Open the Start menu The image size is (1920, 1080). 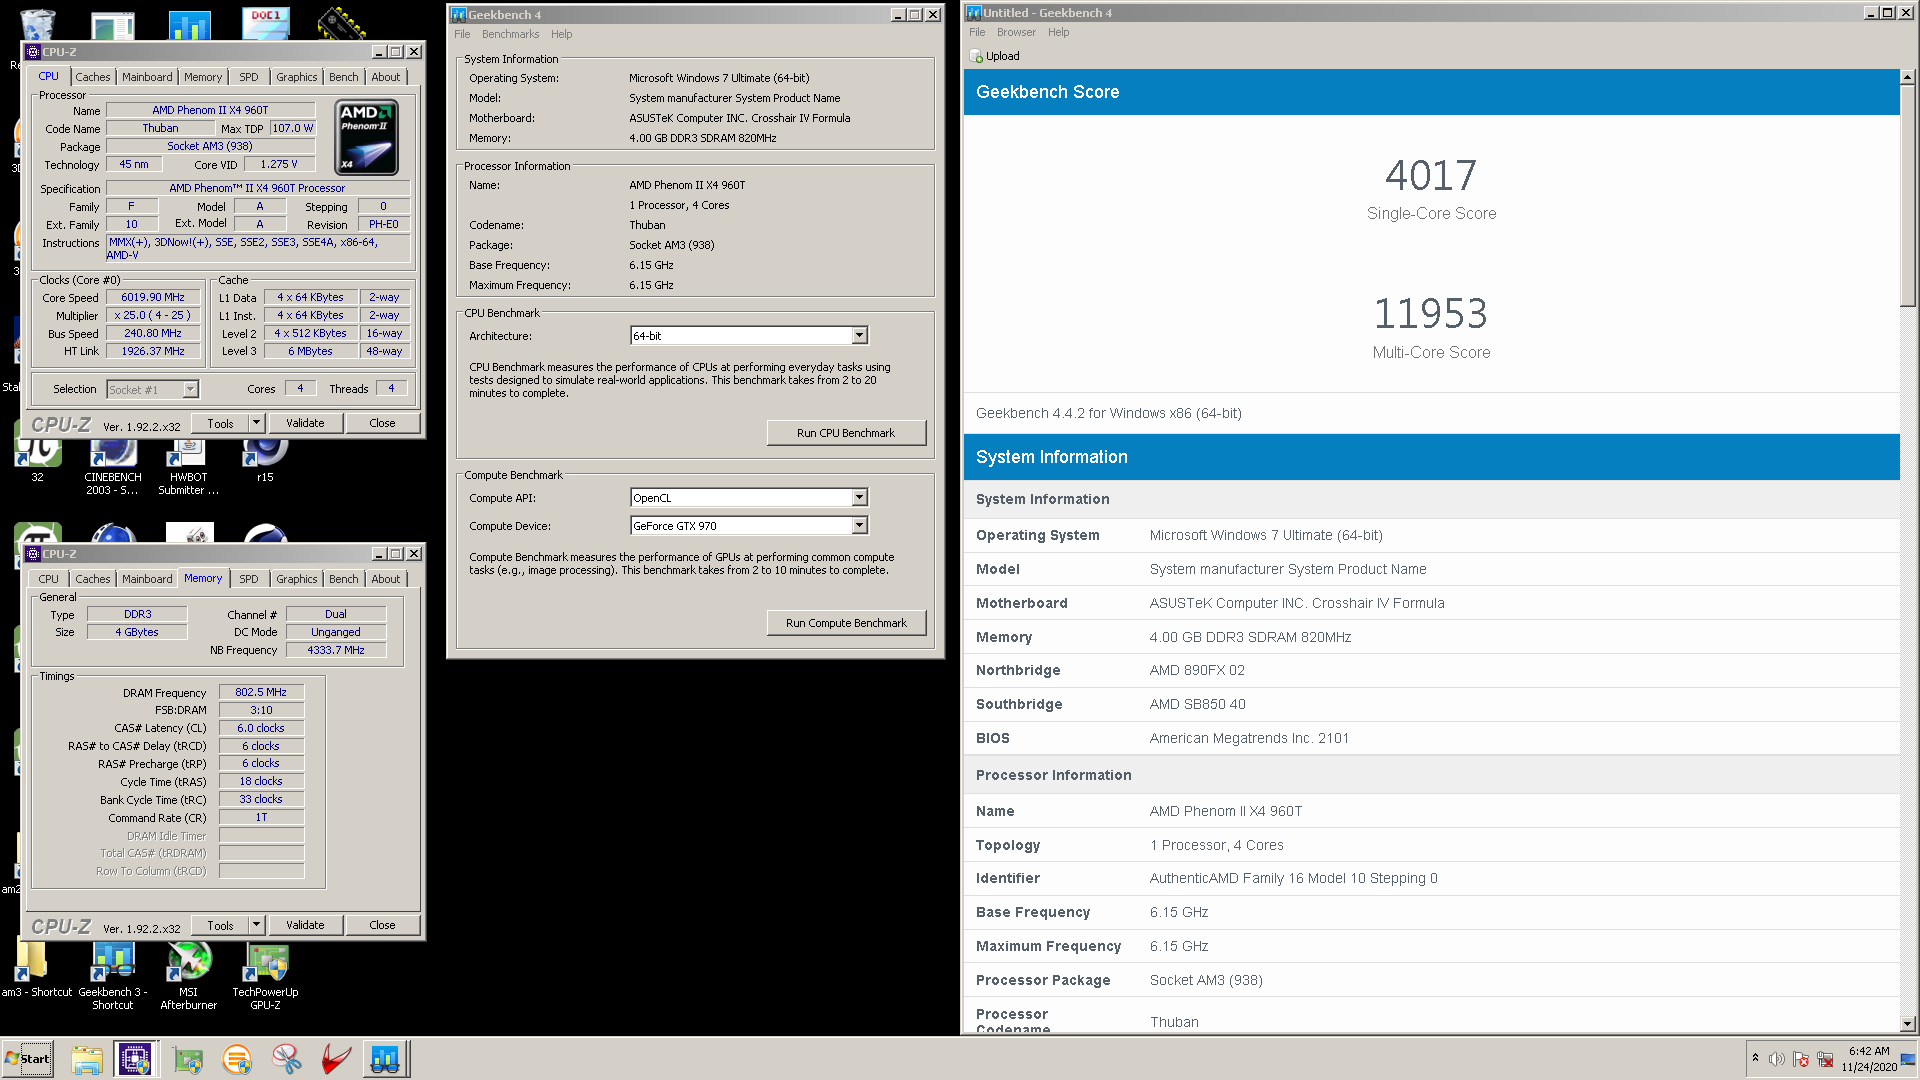pos(28,1059)
